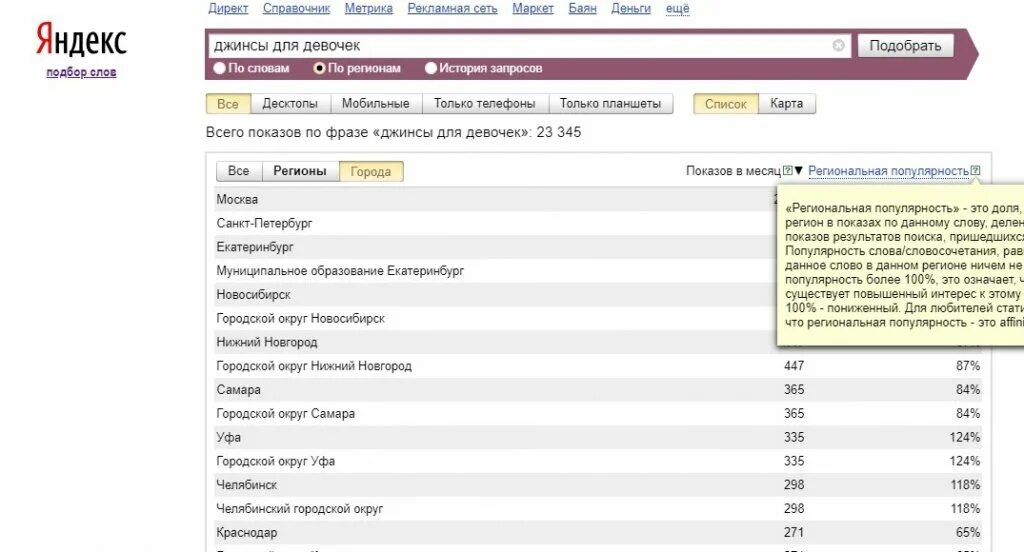This screenshot has height=552, width=1024.
Task: Open the Маркет link
Action: (x=533, y=8)
